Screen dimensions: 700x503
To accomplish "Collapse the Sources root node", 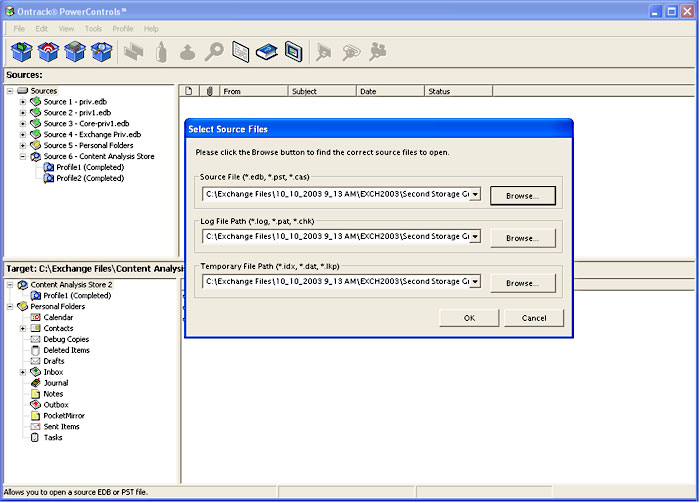I will tap(10, 91).
